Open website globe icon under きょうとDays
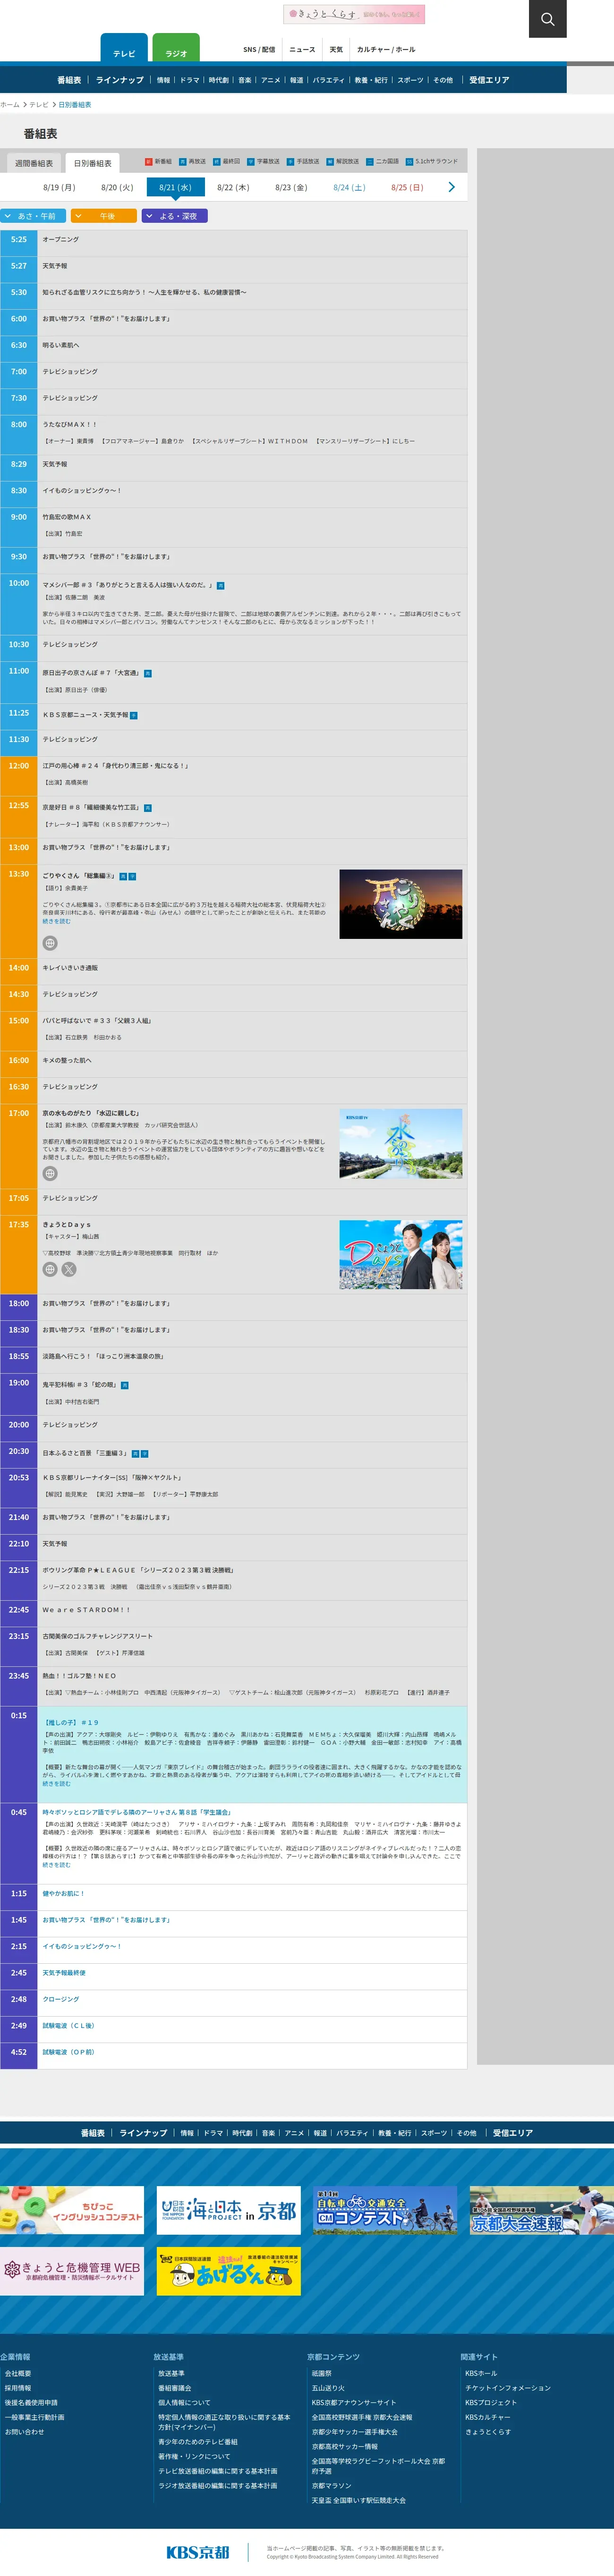 [x=50, y=1269]
